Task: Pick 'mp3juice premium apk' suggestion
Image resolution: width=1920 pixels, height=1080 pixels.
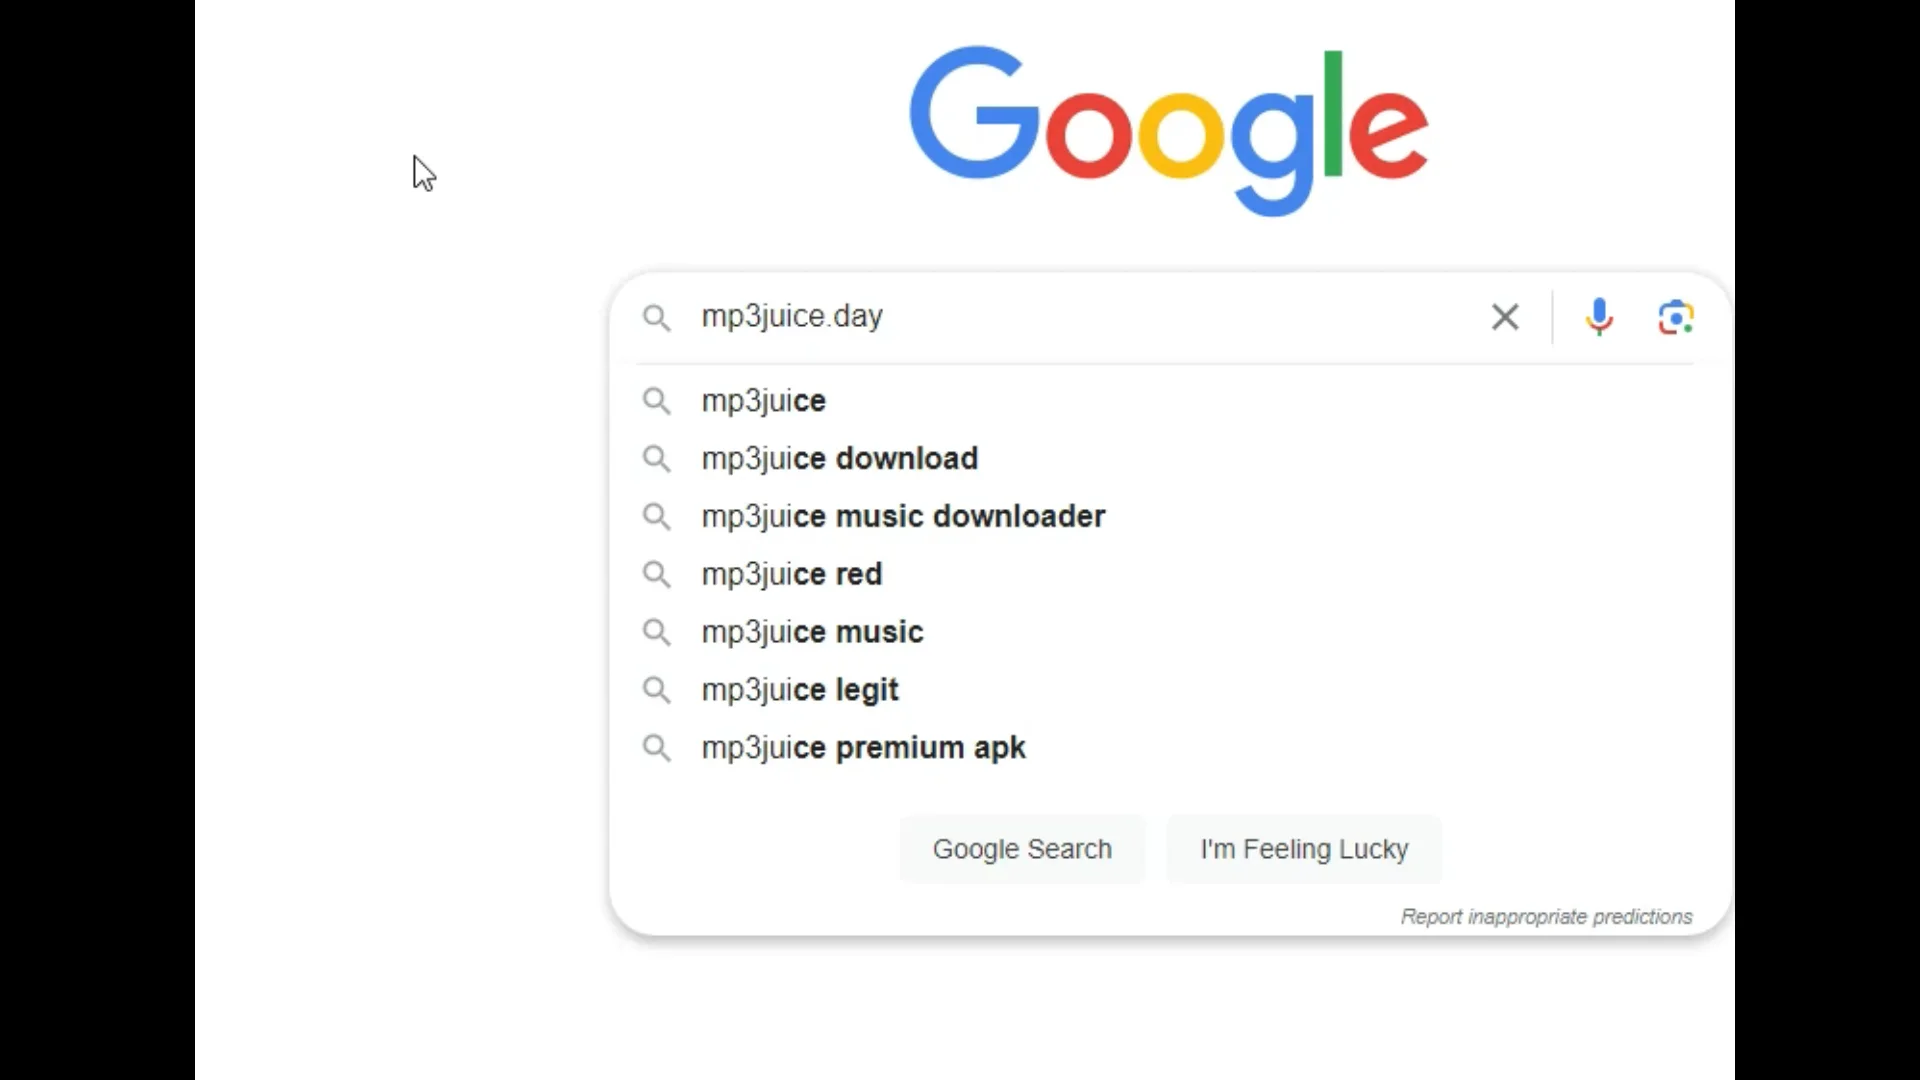Action: (863, 748)
